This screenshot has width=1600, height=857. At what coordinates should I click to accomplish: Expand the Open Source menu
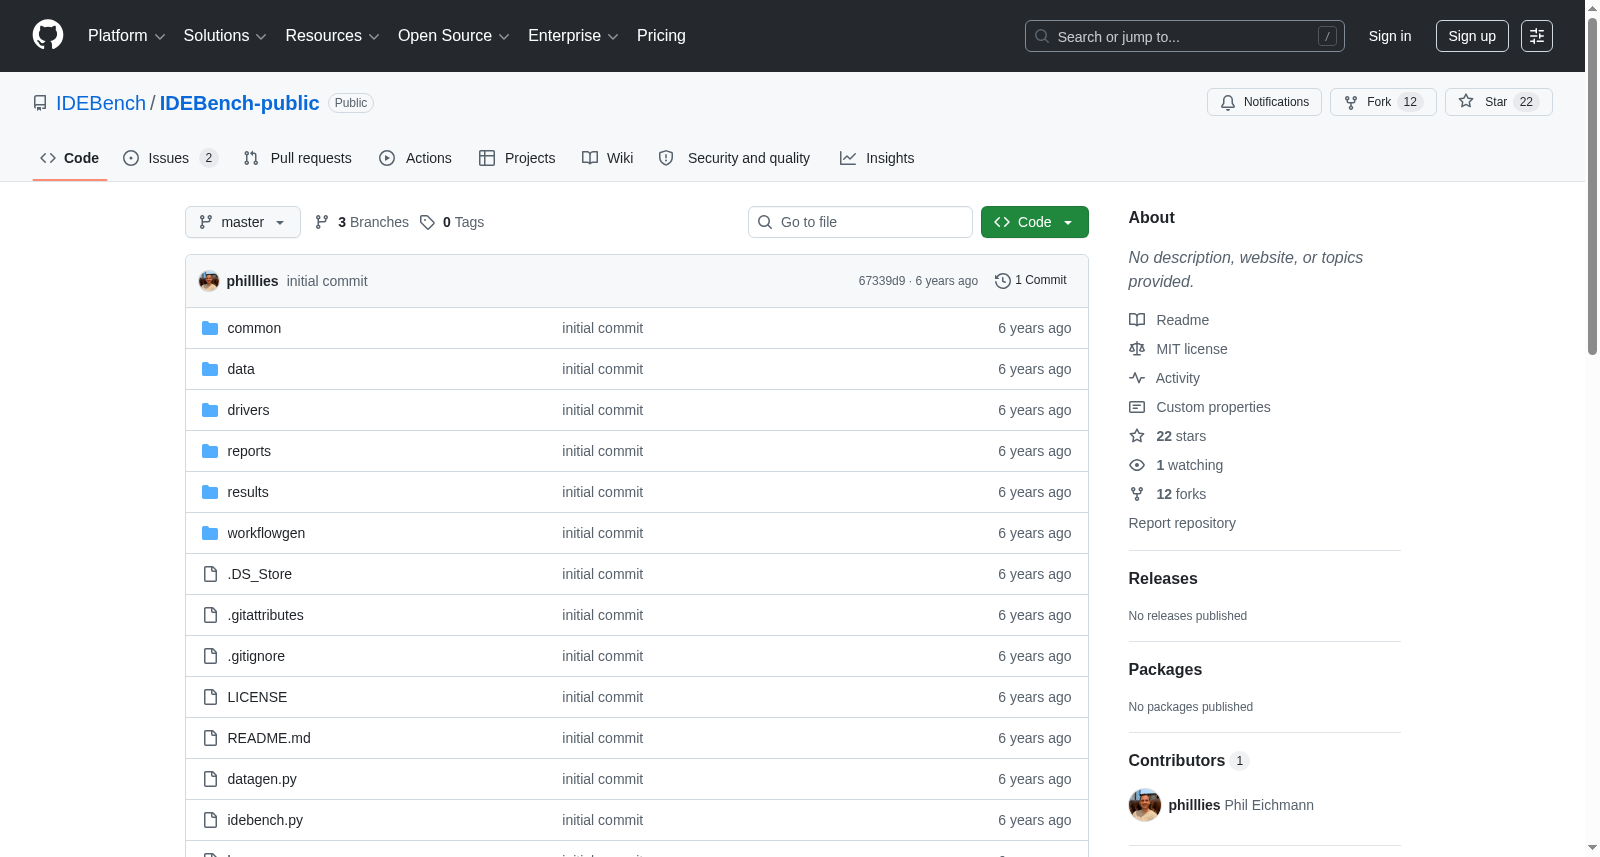tap(453, 36)
